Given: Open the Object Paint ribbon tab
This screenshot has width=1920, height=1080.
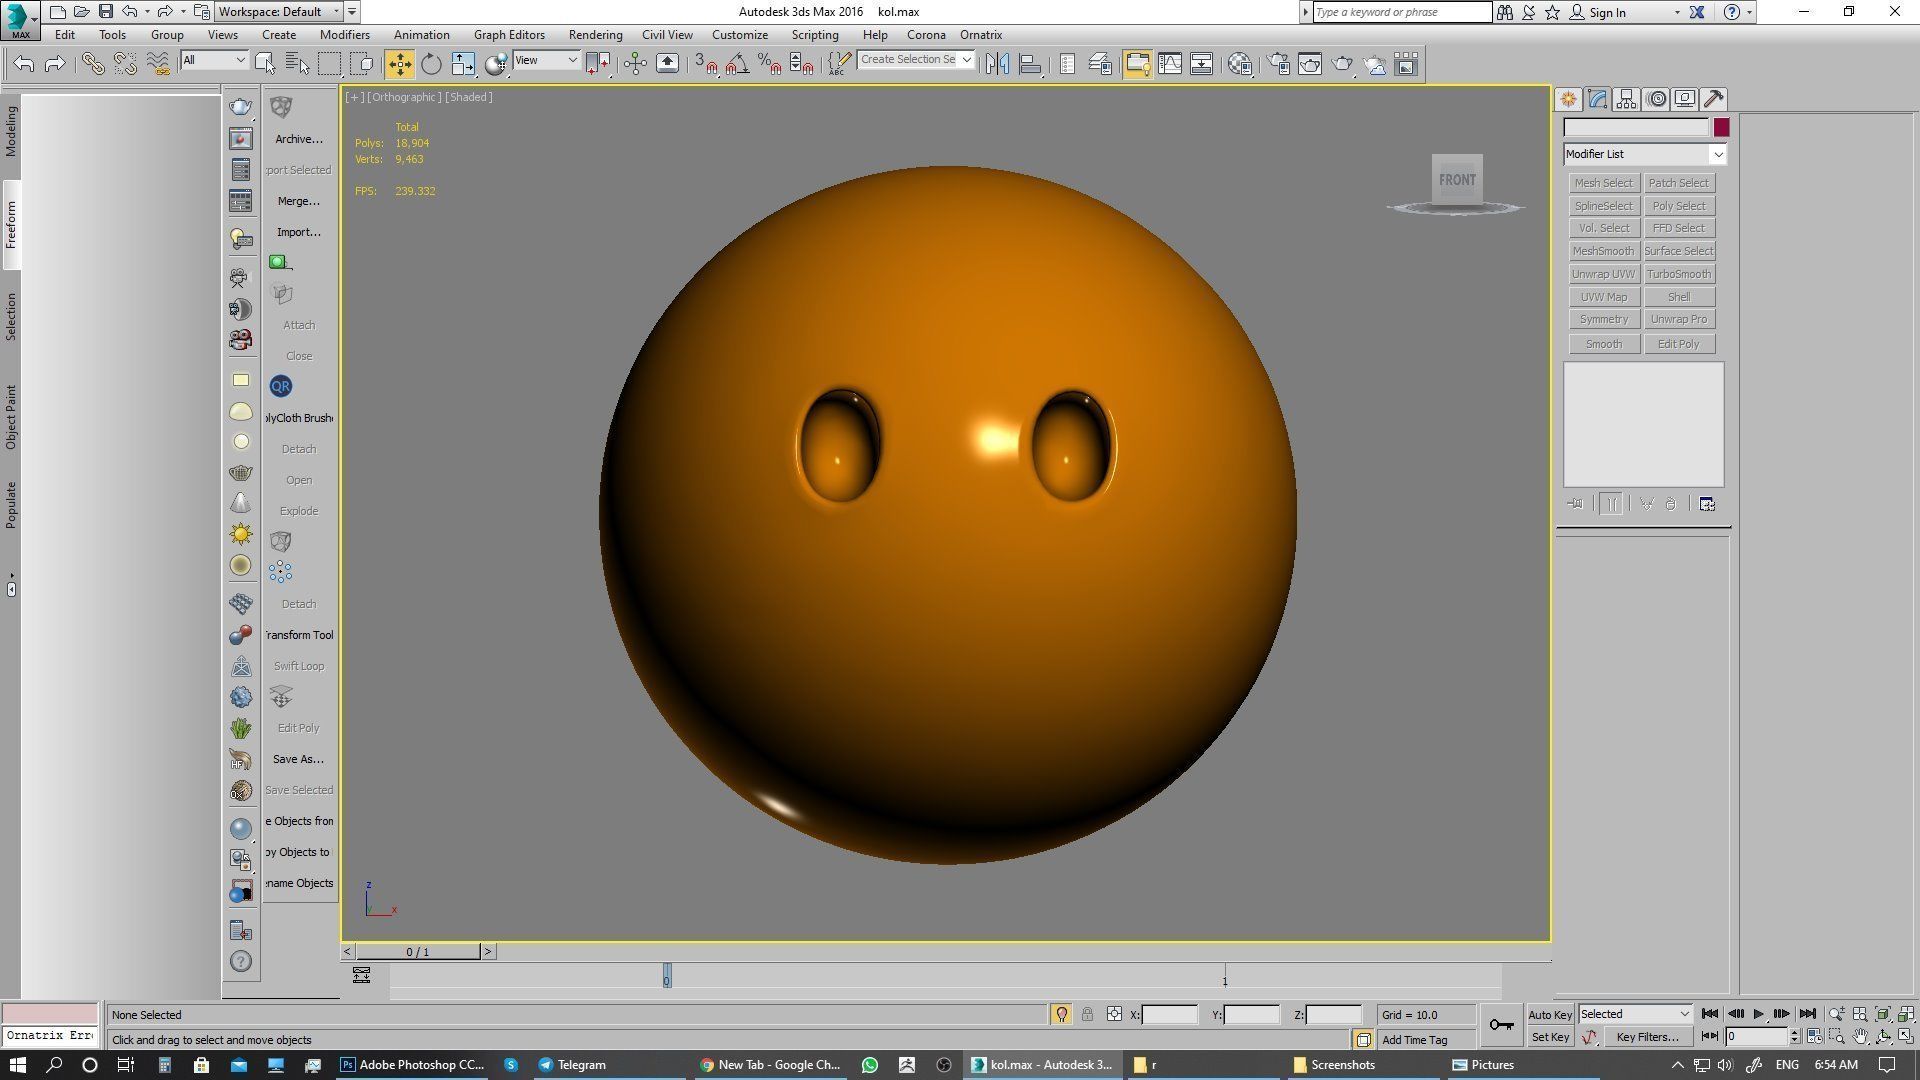Looking at the screenshot, I should [11, 417].
